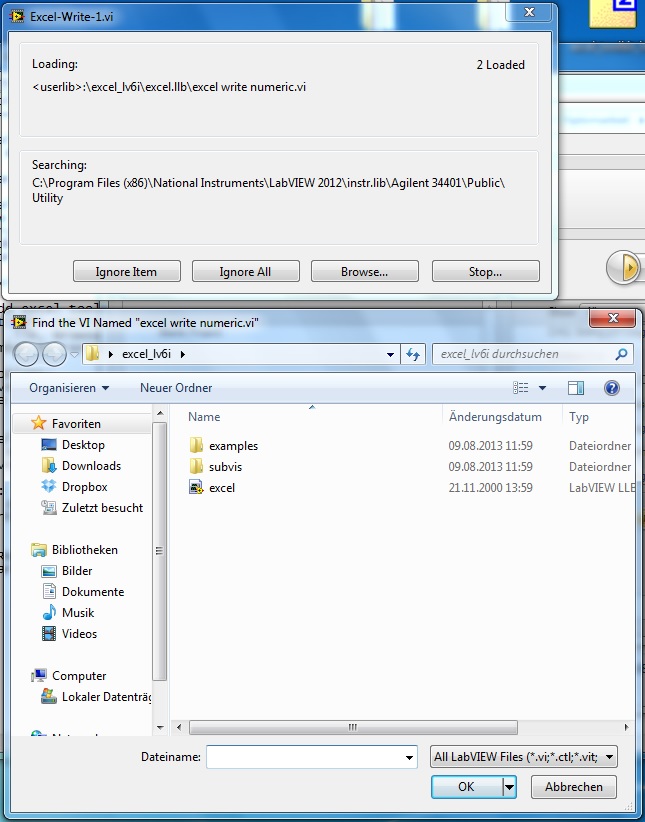
Task: Click the Ignore Item button
Action: point(126,272)
